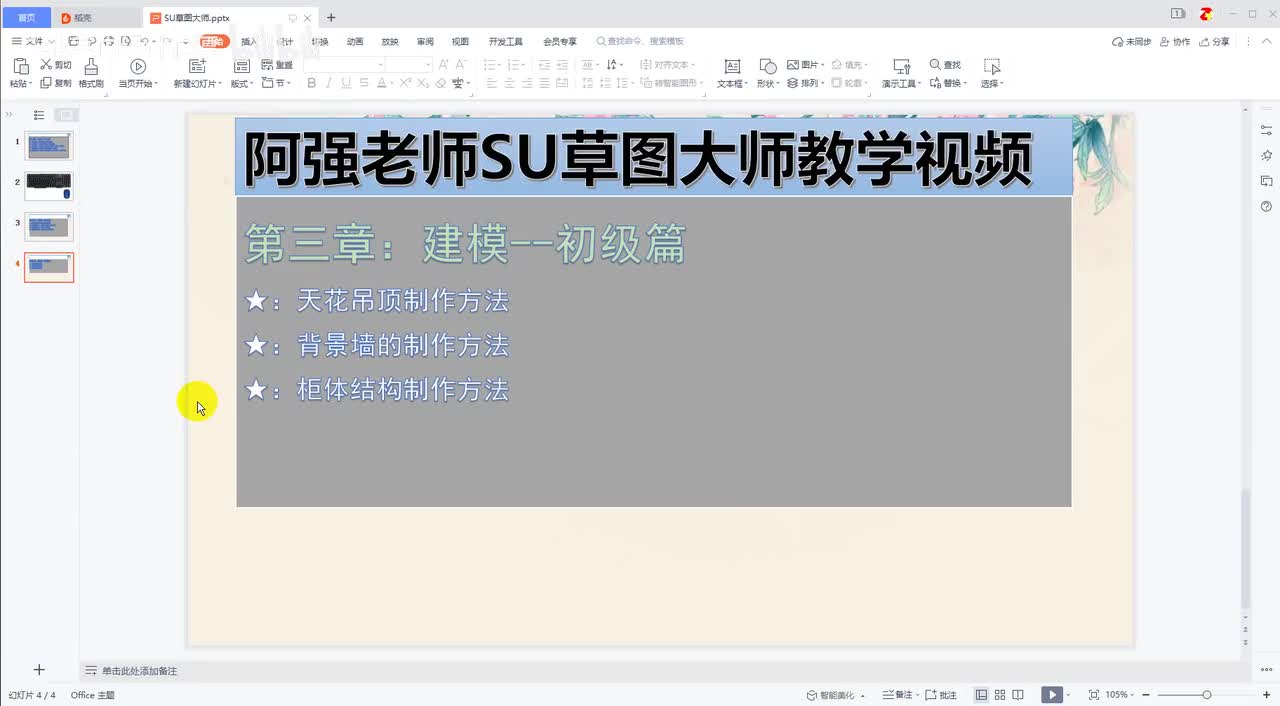Viewport: 1280px width, 706px height.
Task: Open the Arrange (排列) dropdown
Action: pos(806,83)
